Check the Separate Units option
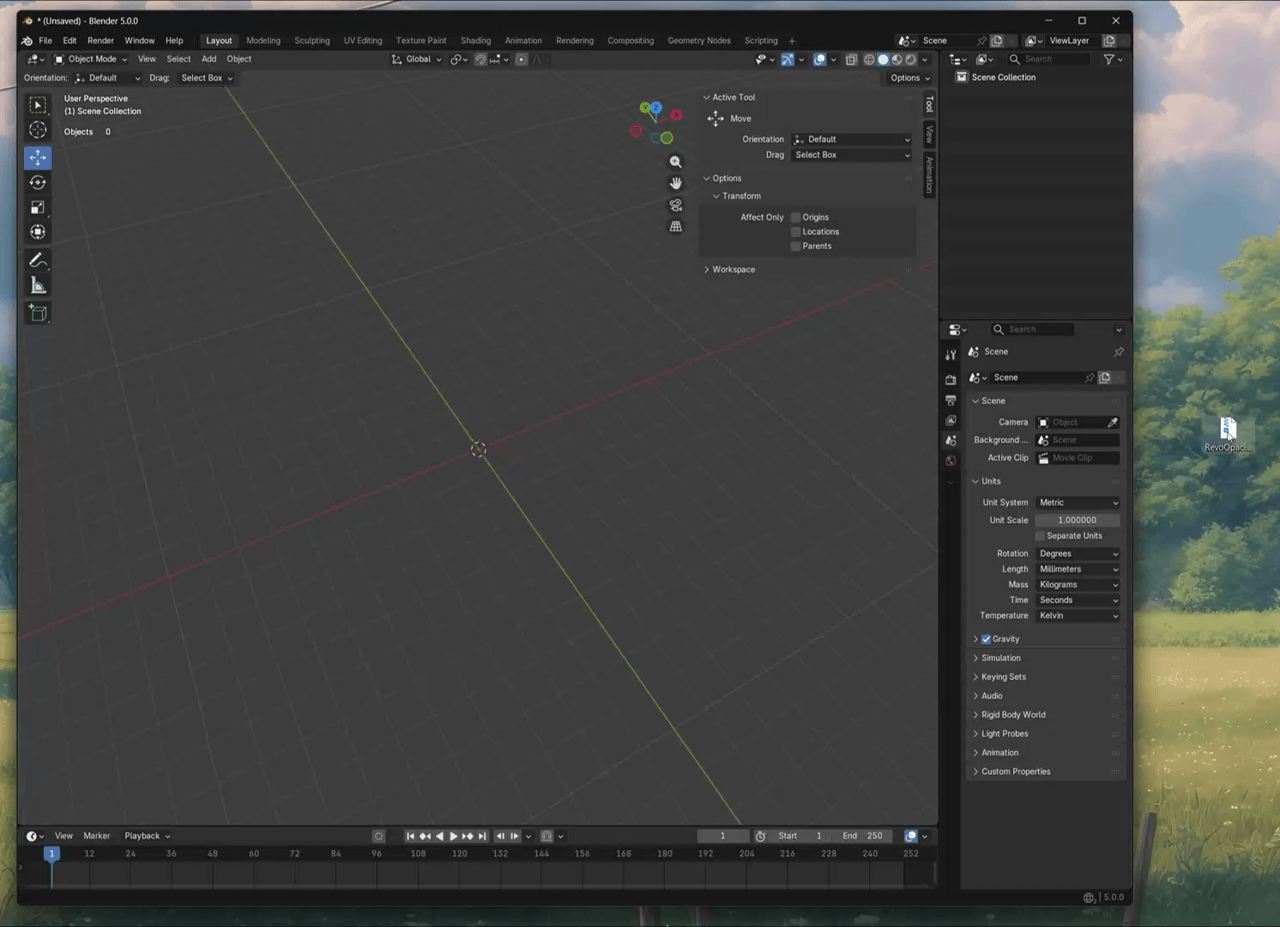The width and height of the screenshot is (1280, 927). [1040, 536]
